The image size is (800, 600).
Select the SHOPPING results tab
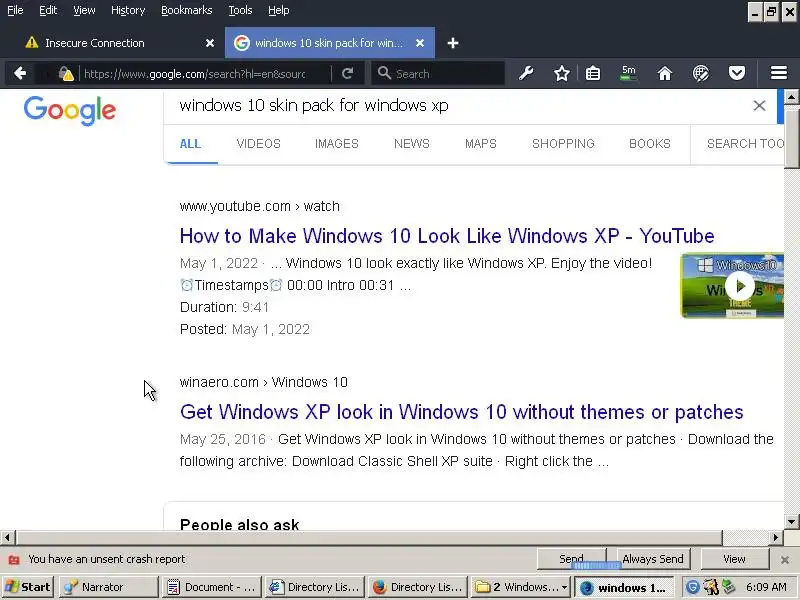pyautogui.click(x=563, y=144)
